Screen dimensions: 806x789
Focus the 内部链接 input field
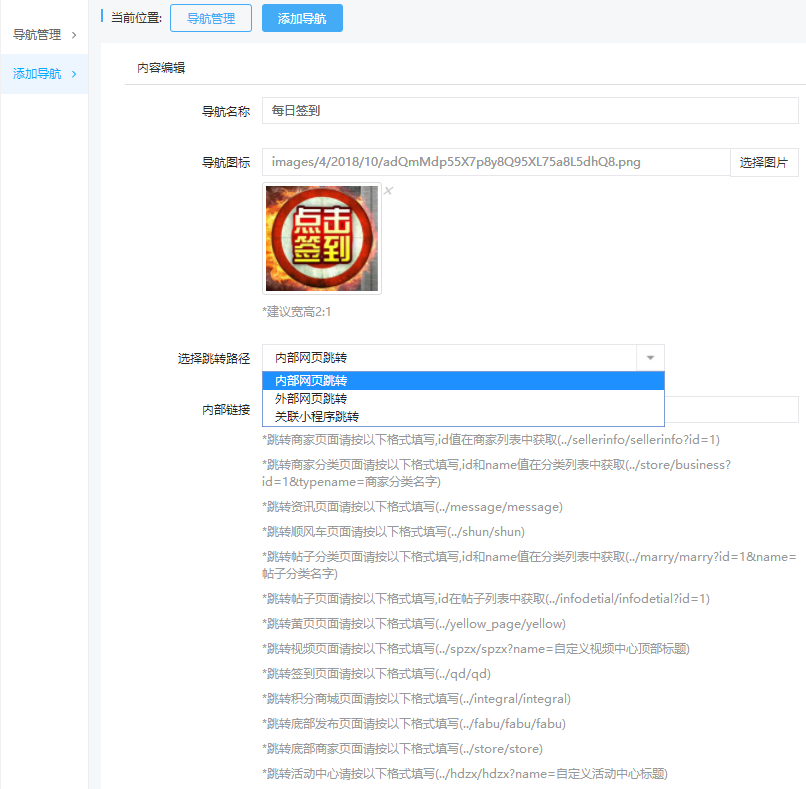click(731, 409)
